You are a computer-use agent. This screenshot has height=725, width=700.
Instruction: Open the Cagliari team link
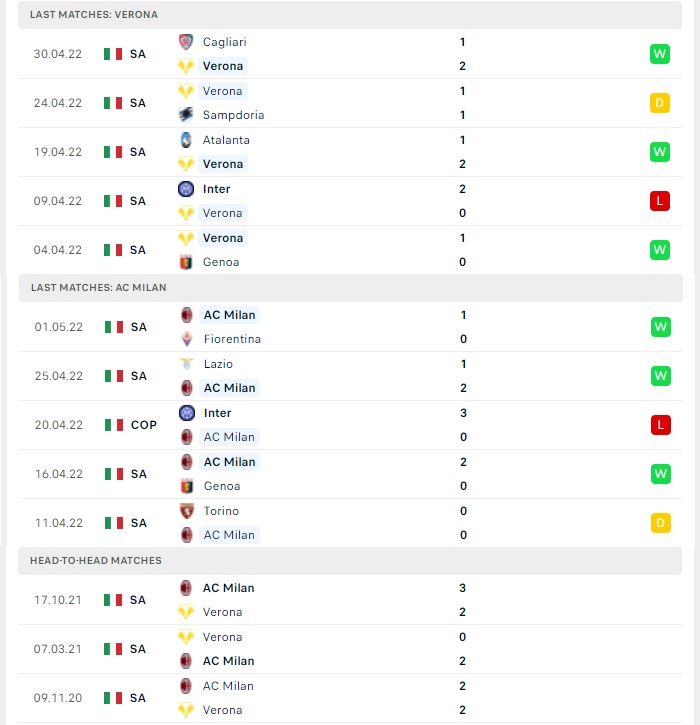[225, 42]
